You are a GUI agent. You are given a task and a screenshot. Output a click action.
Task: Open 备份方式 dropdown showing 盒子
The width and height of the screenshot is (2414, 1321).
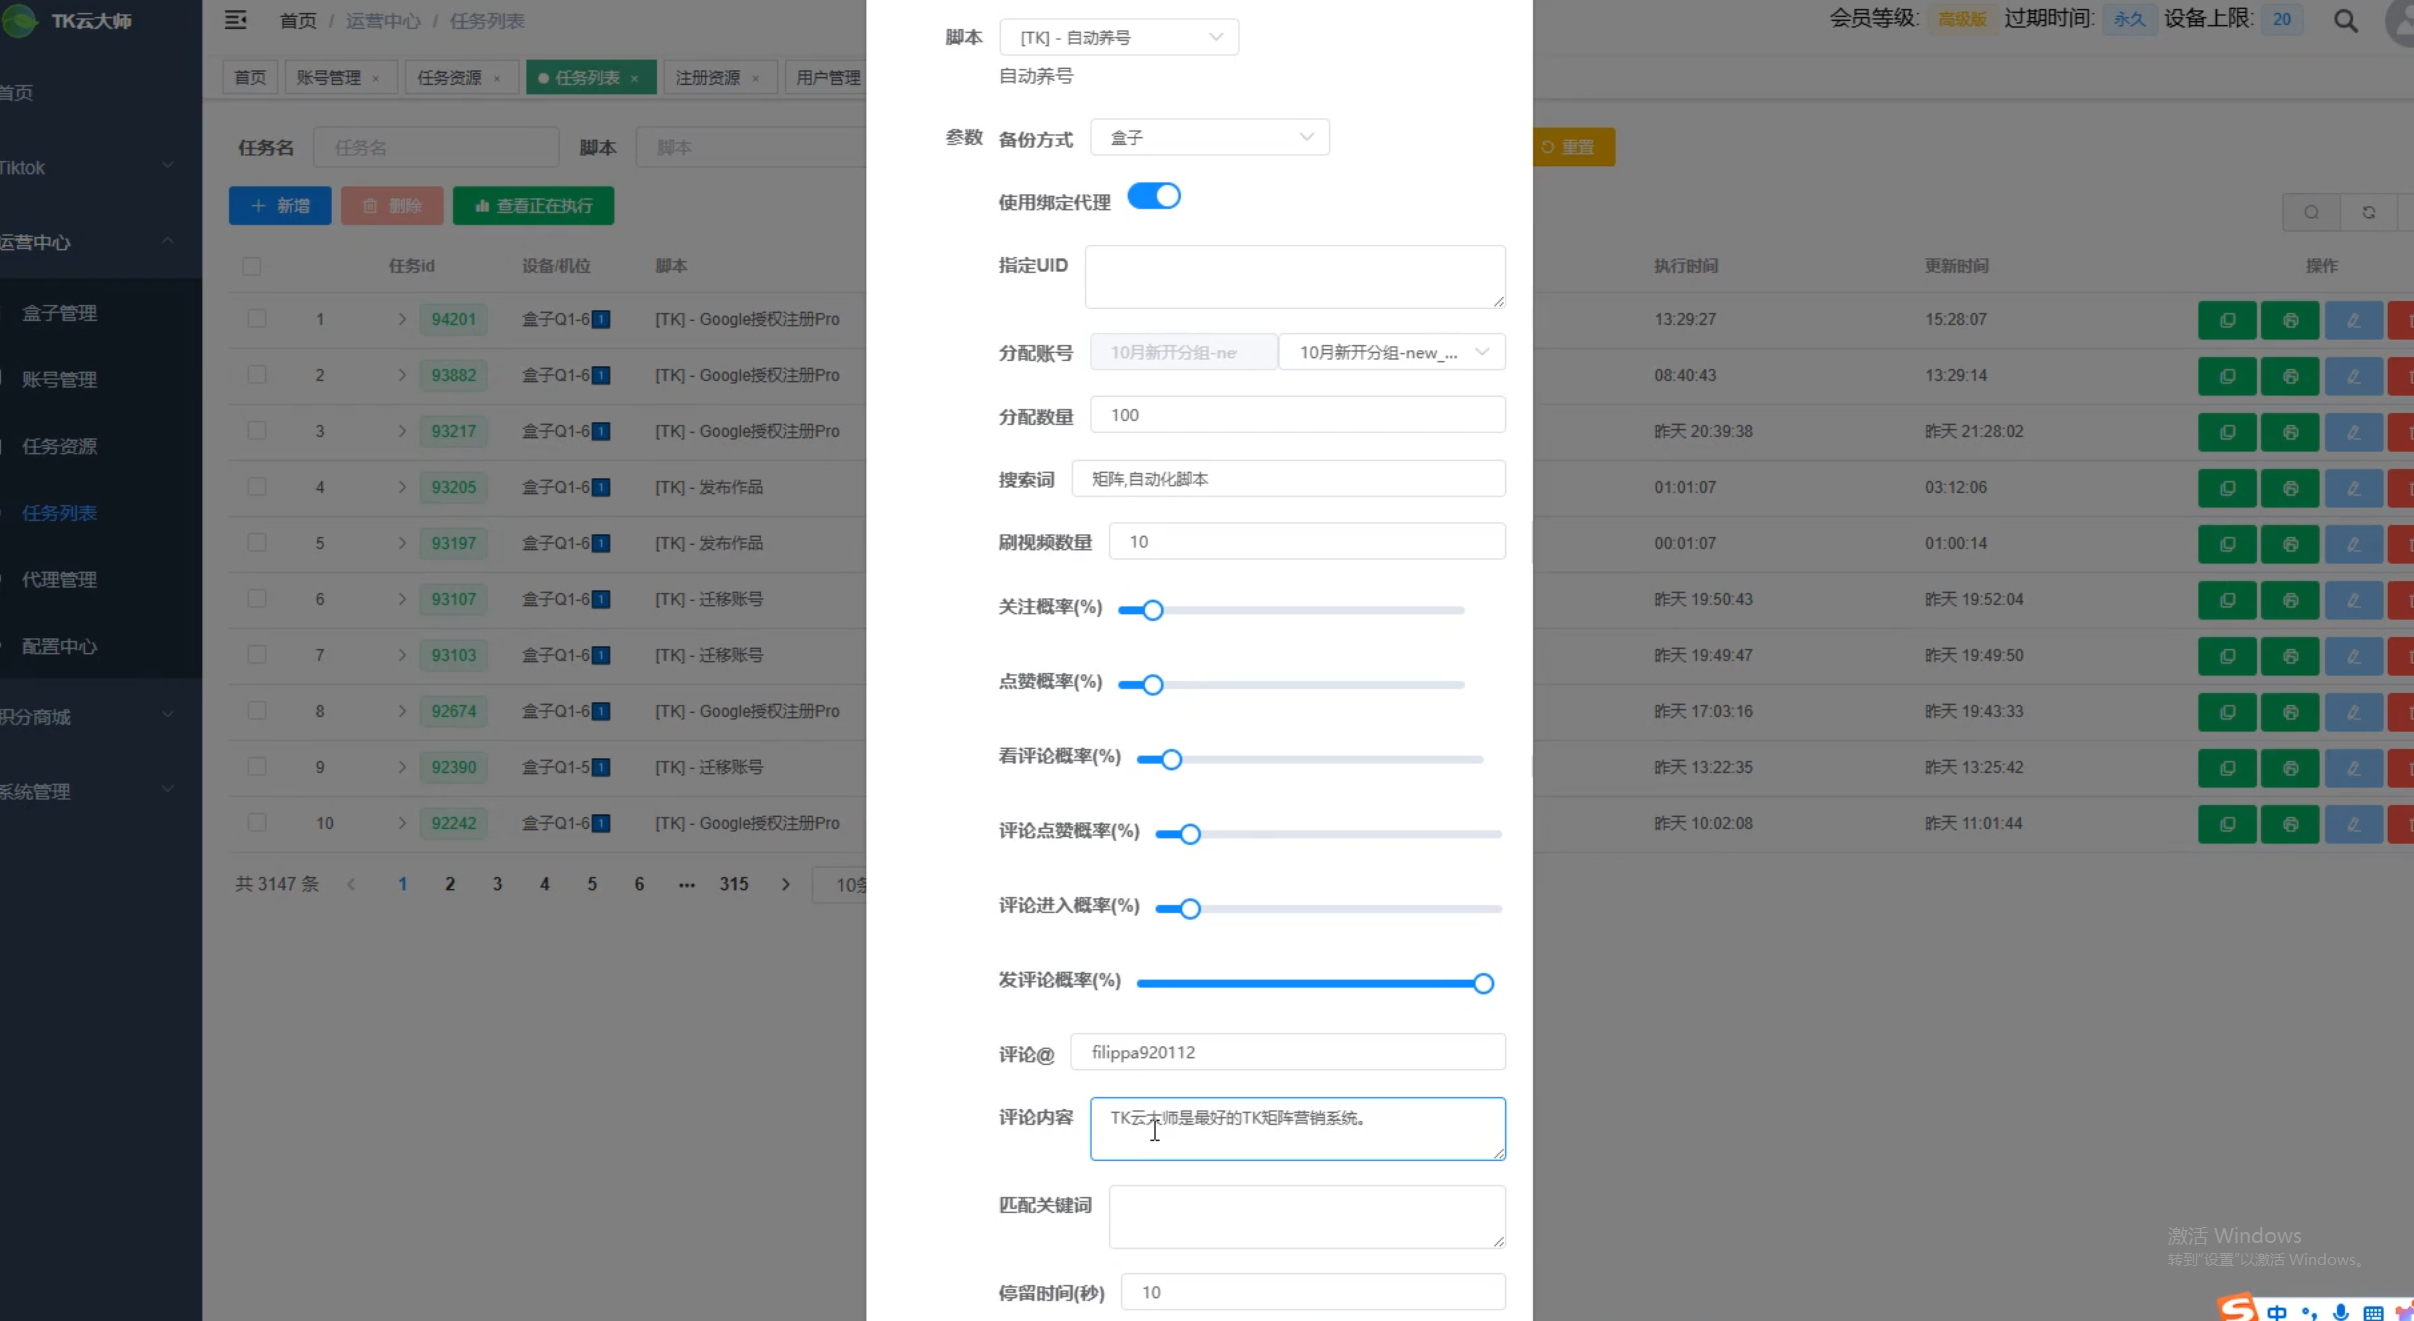tap(1208, 137)
